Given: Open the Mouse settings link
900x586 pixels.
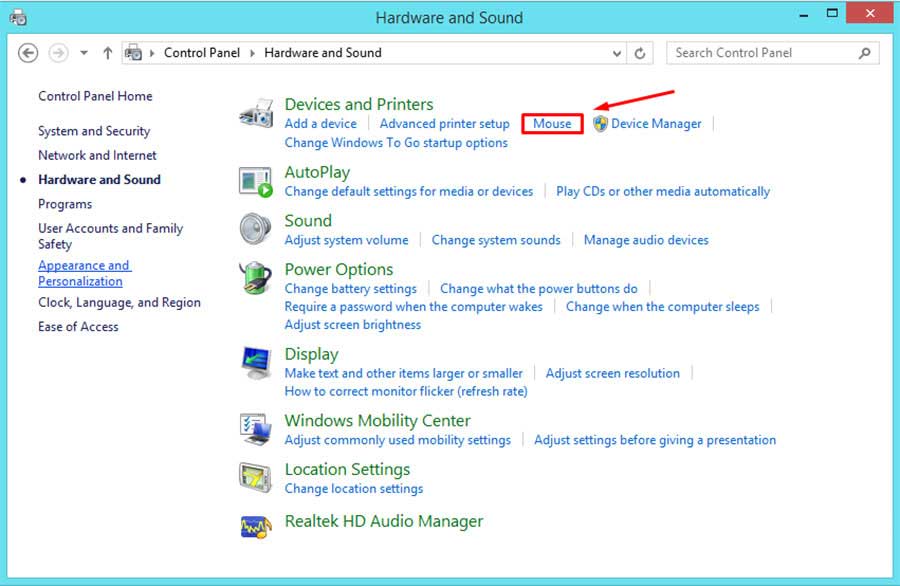Looking at the screenshot, I should pos(552,123).
